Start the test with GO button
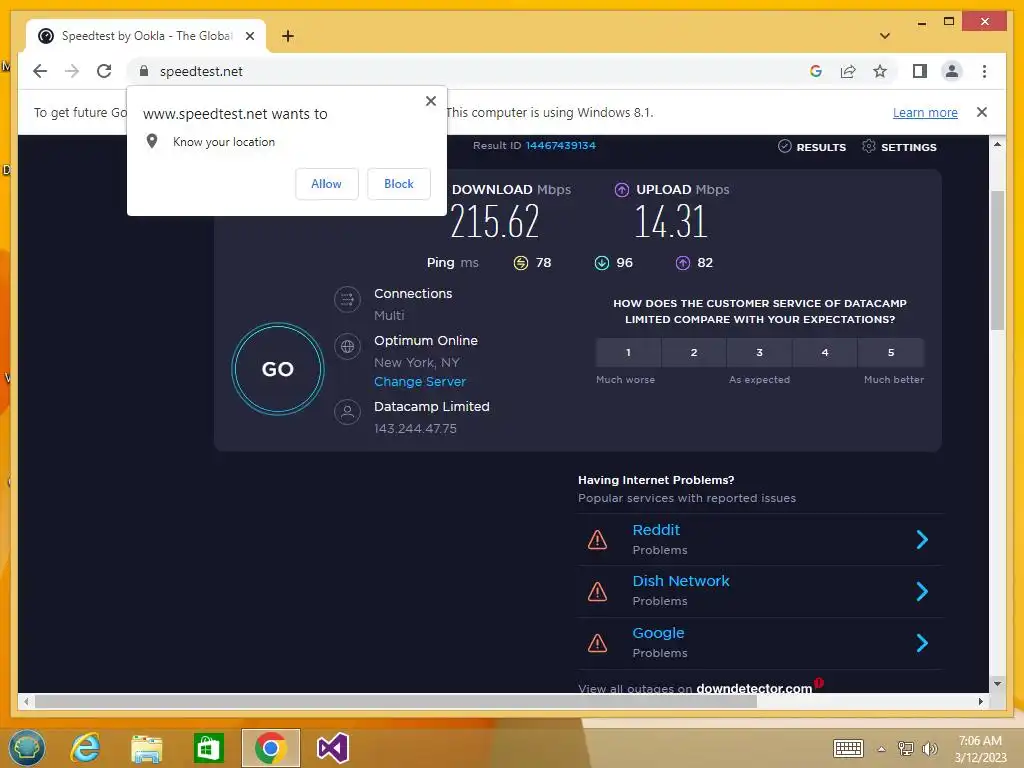The height and width of the screenshot is (768, 1024). [278, 369]
